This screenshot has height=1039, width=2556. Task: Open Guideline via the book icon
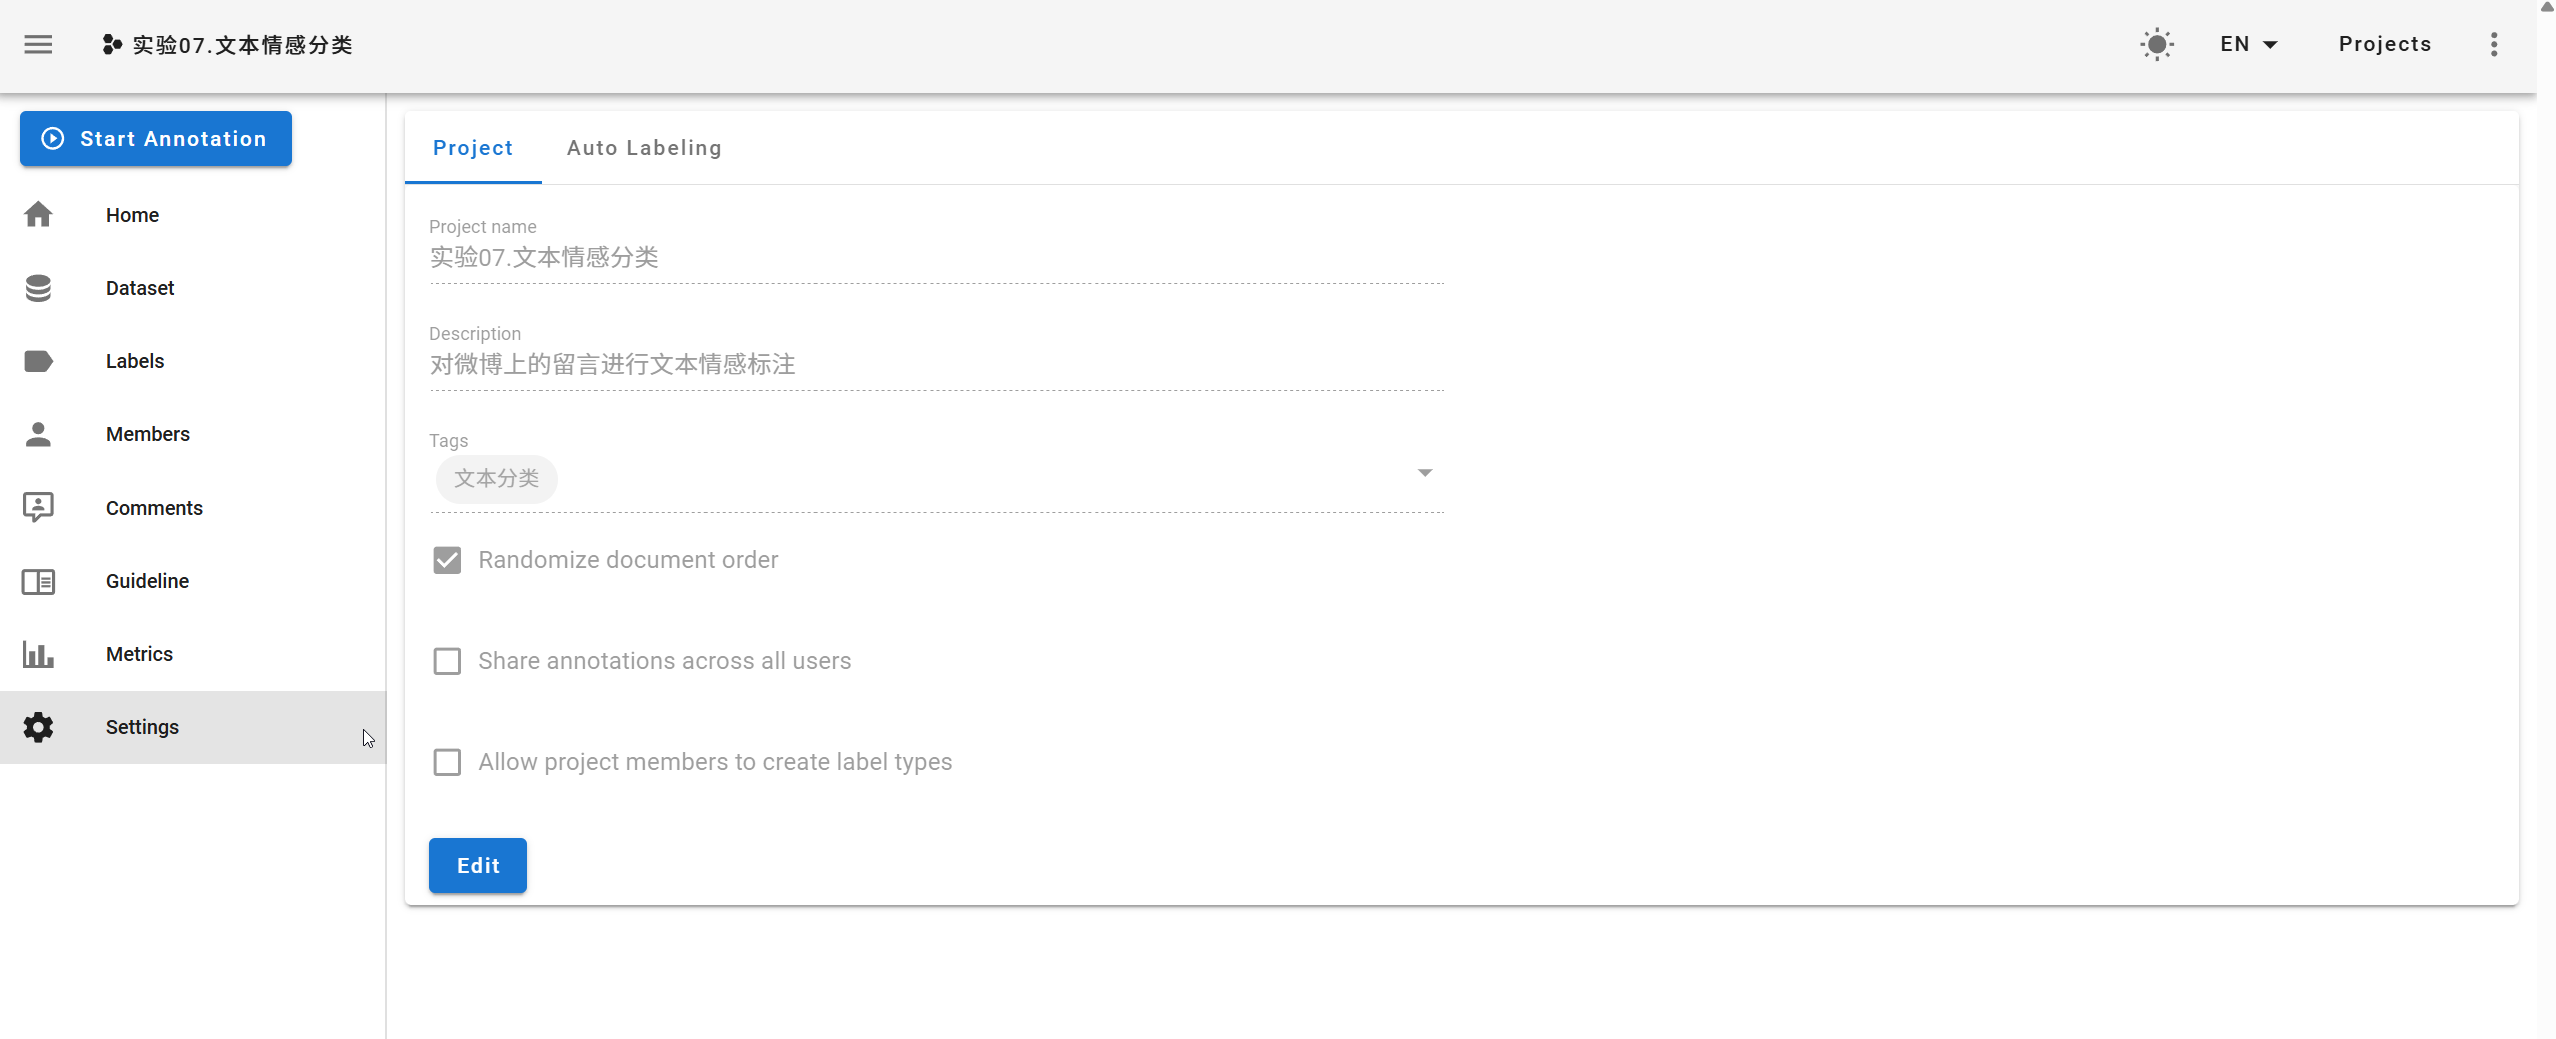pos(38,581)
